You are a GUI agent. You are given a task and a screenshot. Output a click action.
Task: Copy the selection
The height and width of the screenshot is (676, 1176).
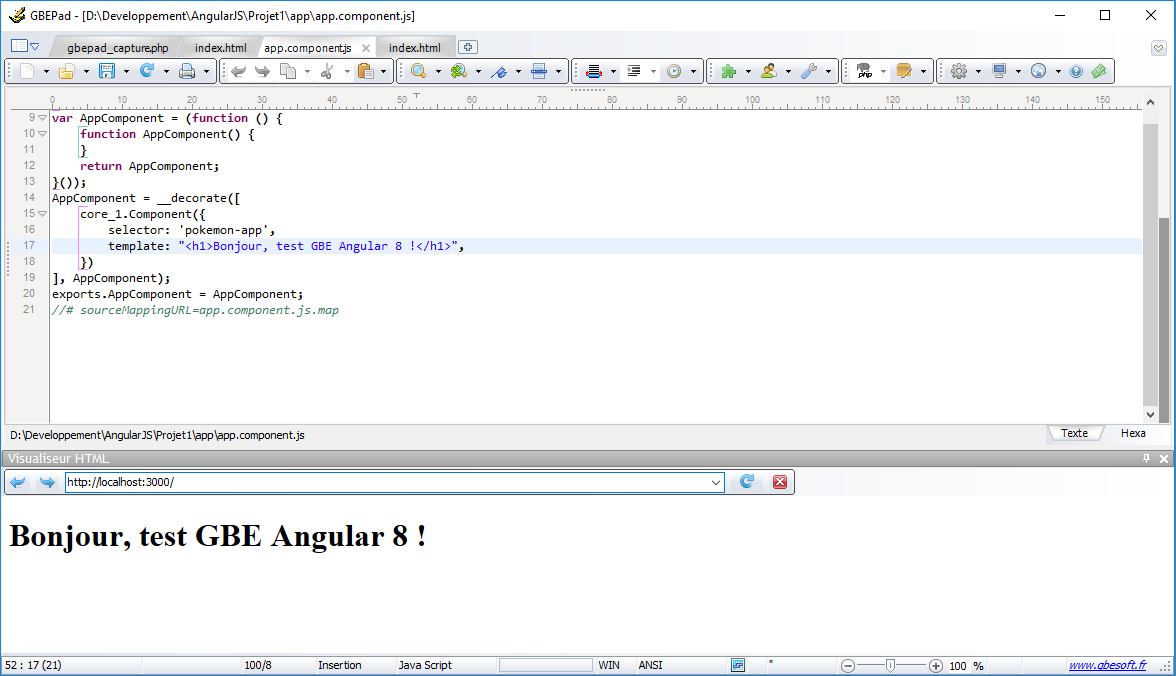click(288, 71)
